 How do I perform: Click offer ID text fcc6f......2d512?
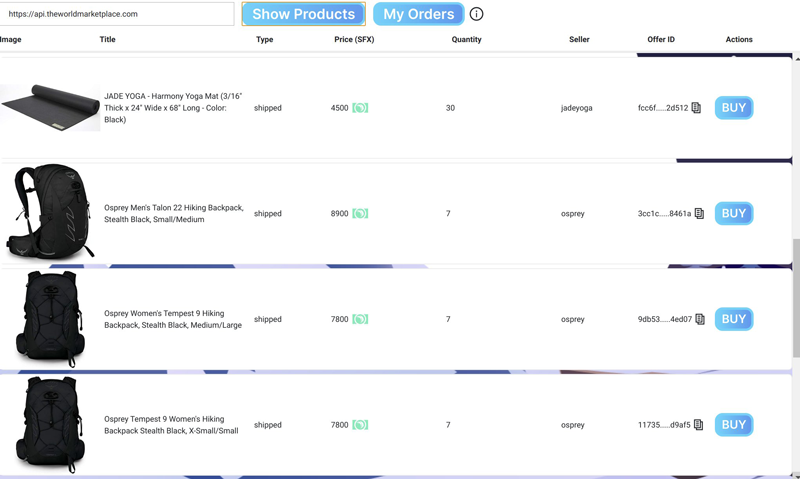pyautogui.click(x=663, y=108)
